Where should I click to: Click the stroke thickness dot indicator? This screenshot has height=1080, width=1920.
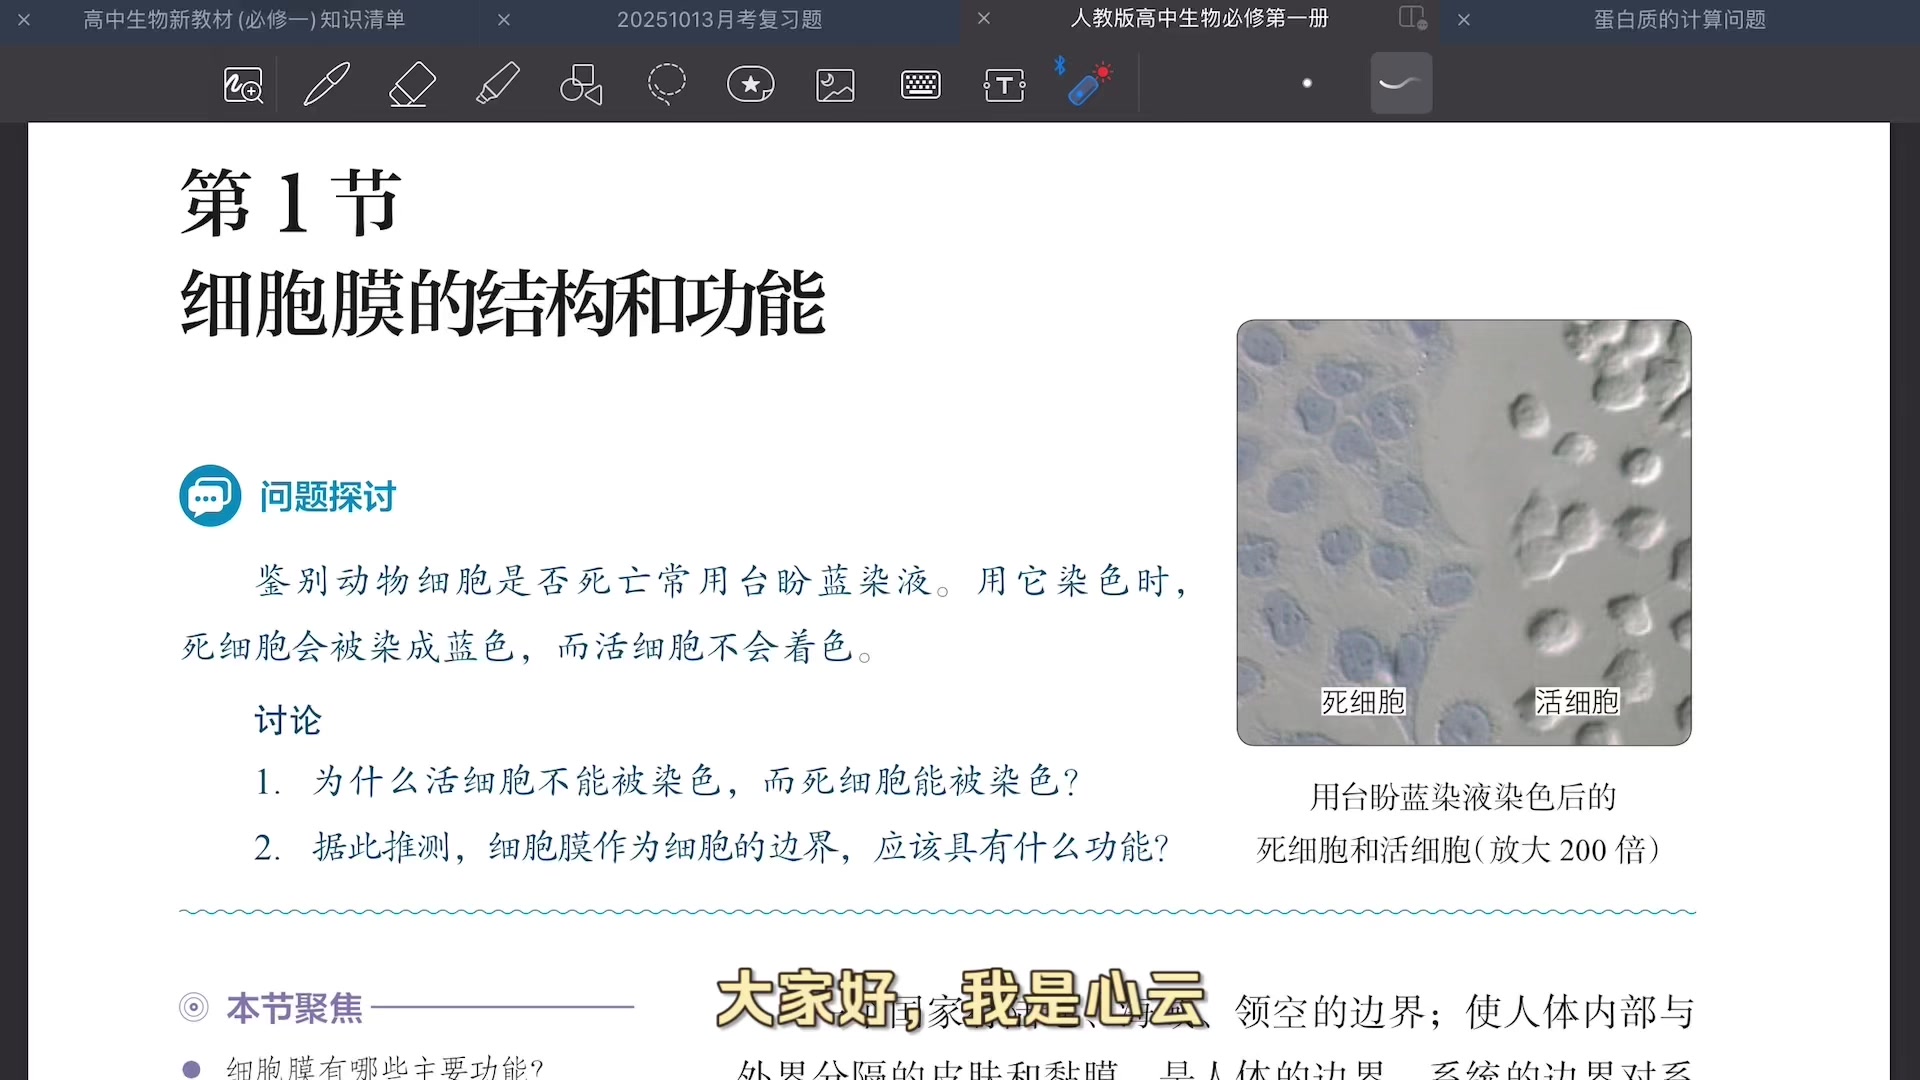pyautogui.click(x=1307, y=84)
